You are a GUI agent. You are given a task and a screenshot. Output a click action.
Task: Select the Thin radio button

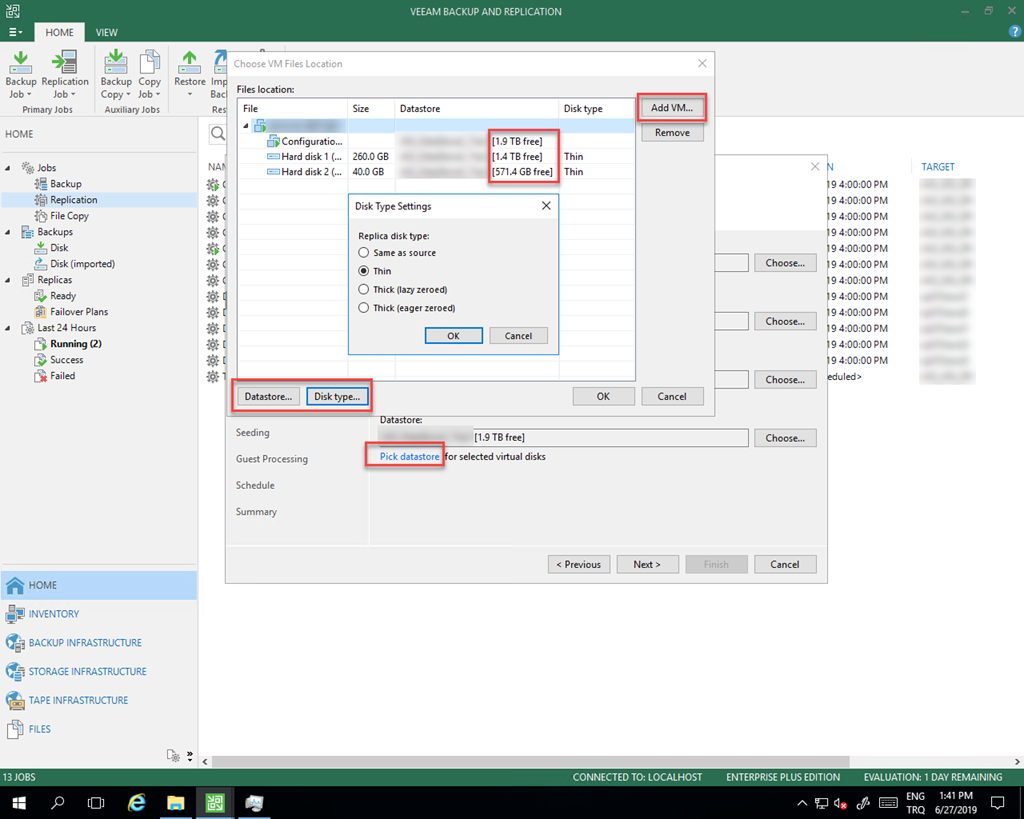[364, 270]
